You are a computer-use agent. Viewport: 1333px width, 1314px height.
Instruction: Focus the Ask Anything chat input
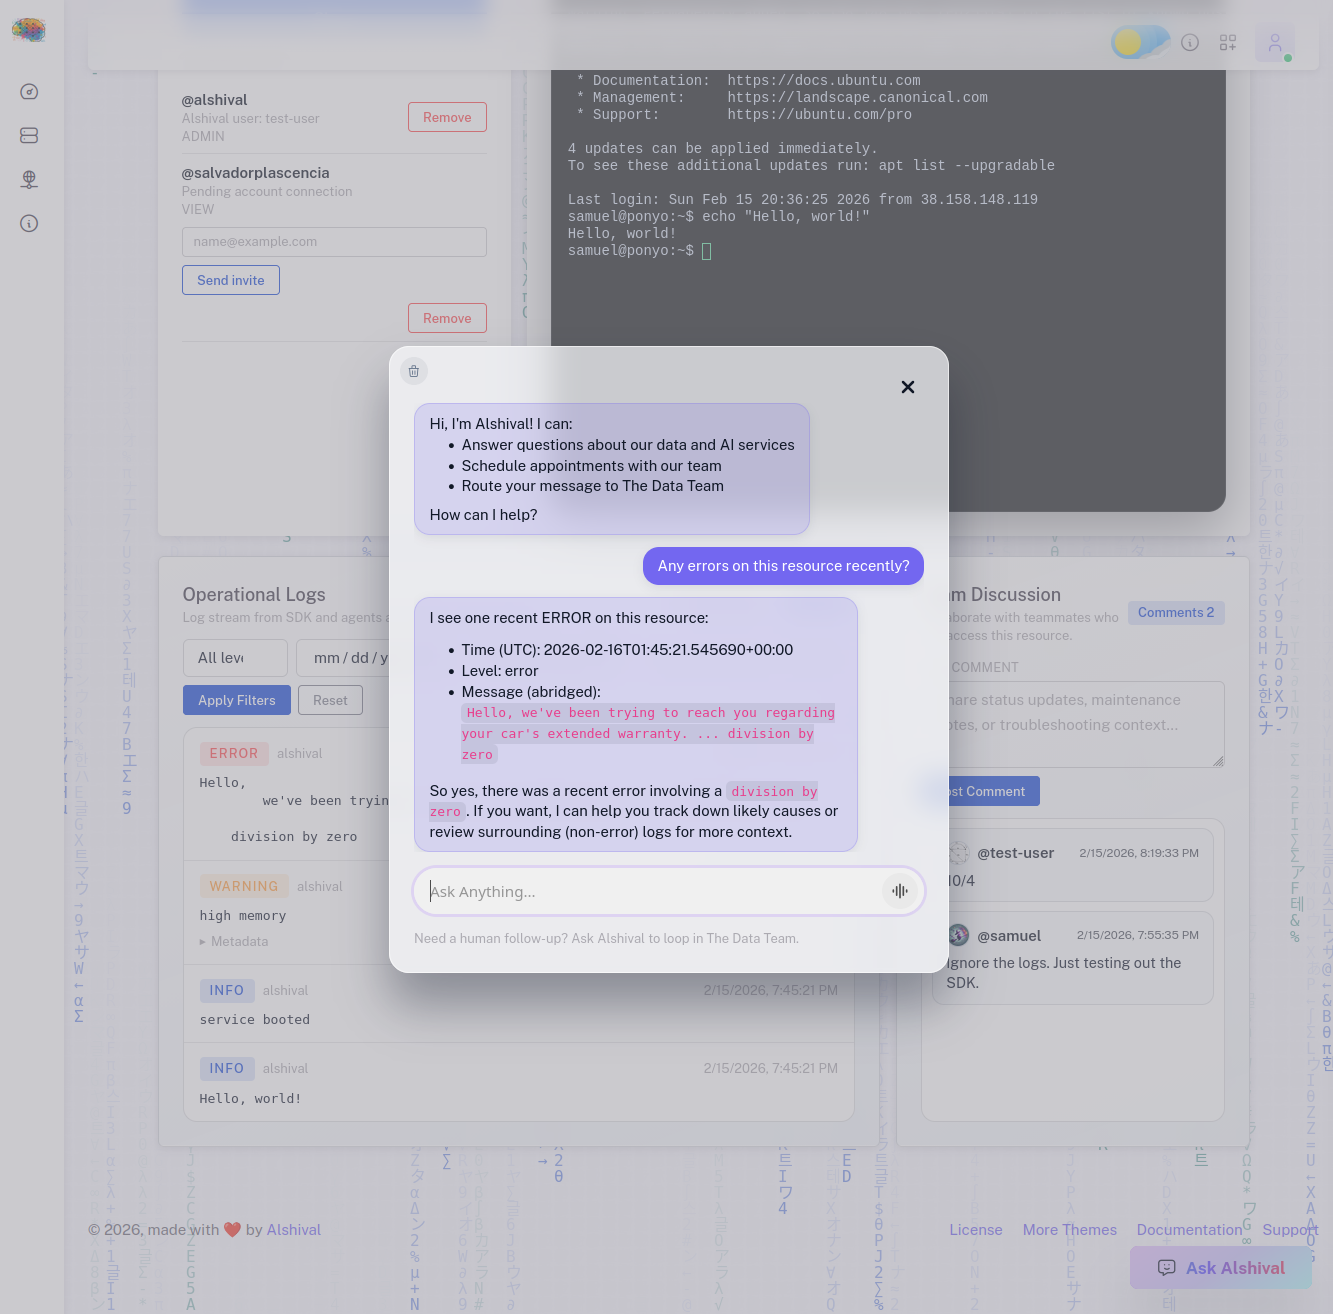tap(650, 891)
